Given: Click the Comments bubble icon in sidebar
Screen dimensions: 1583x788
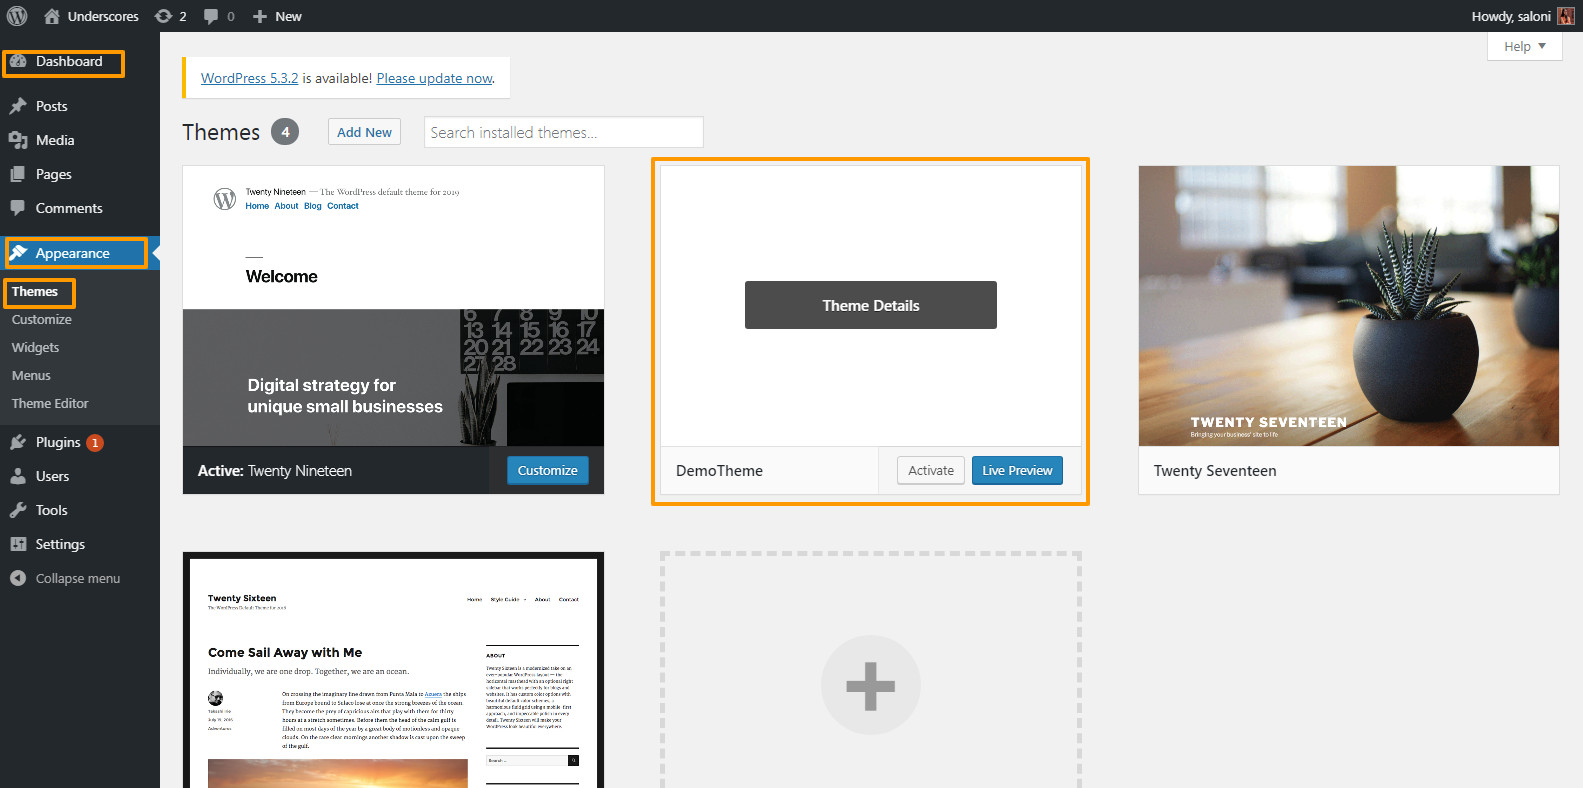Looking at the screenshot, I should point(18,208).
